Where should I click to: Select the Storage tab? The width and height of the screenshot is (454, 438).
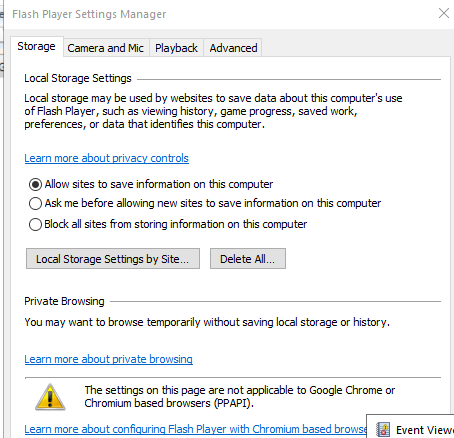[x=37, y=46]
